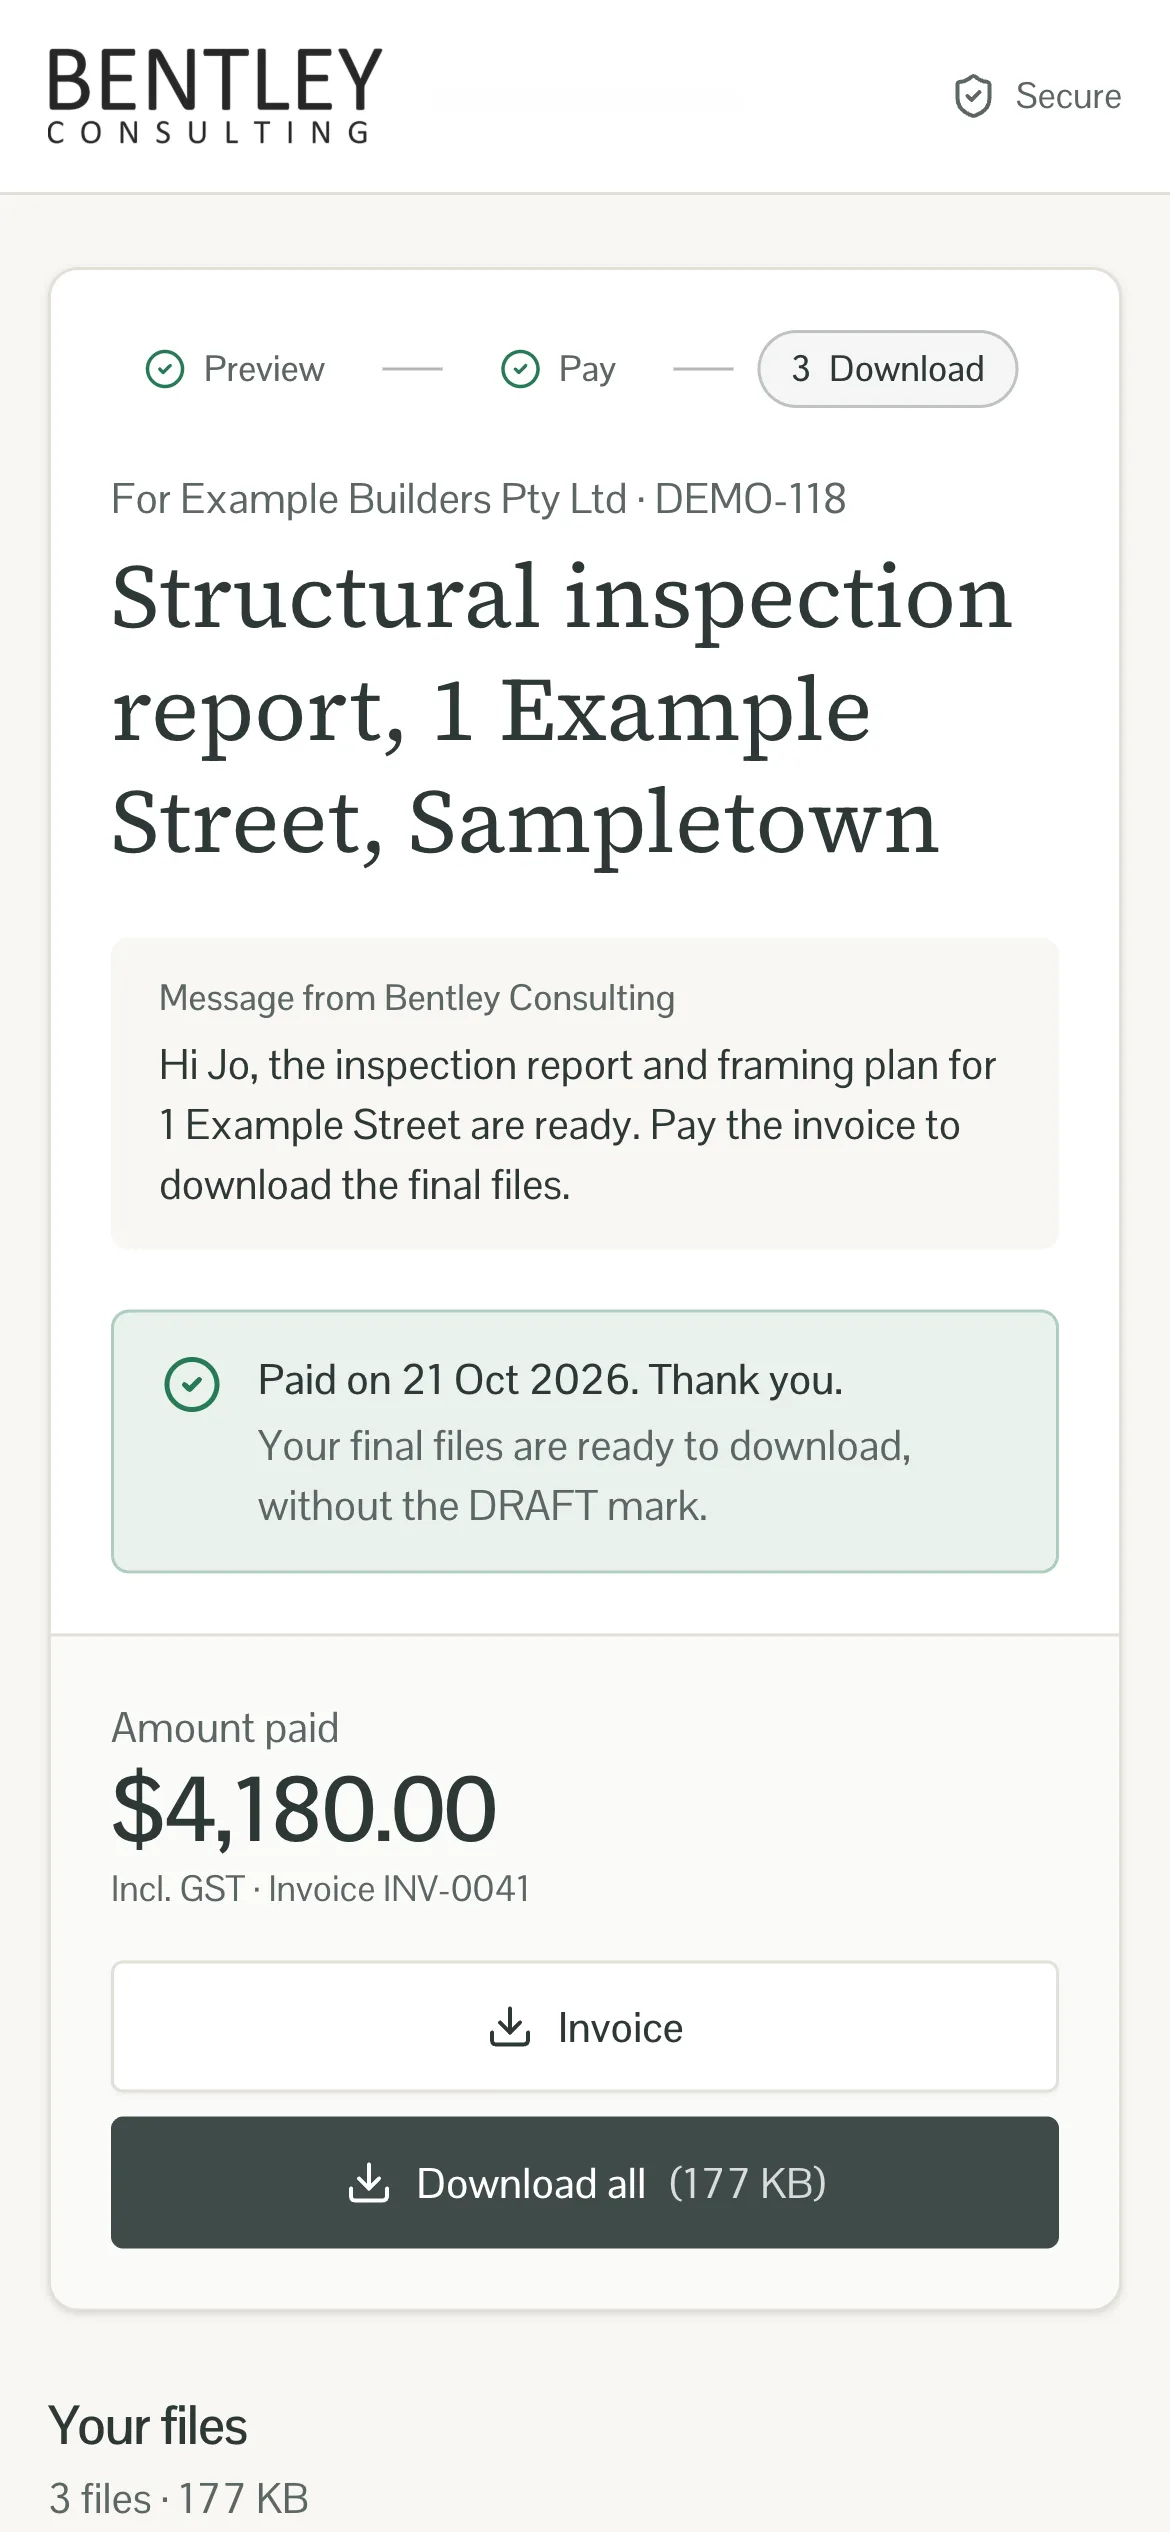Click the Bentley Consulting logo
The image size is (1170, 2532).
point(215,96)
